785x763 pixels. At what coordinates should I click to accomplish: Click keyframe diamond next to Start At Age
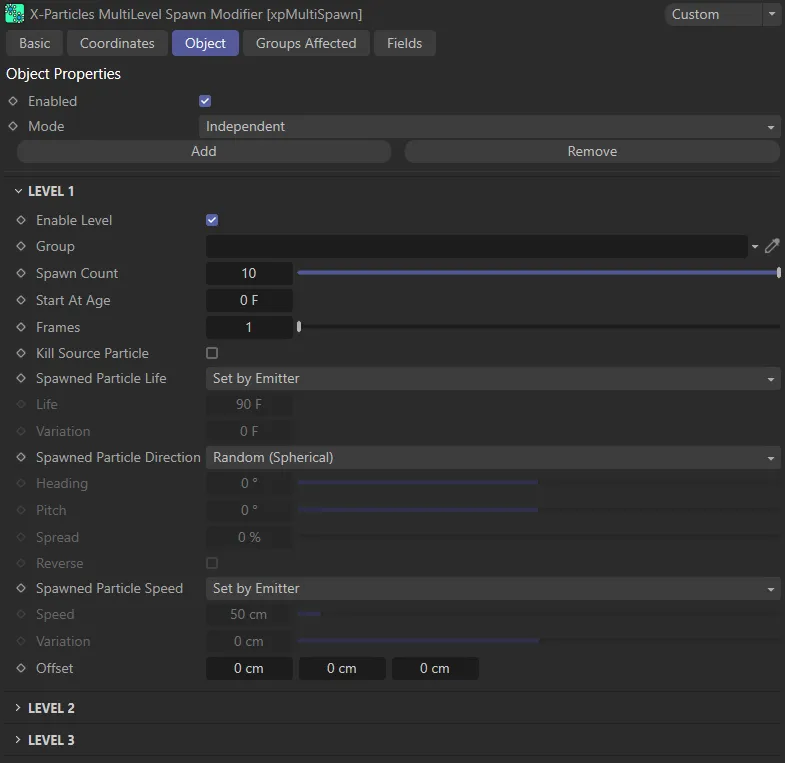21,300
